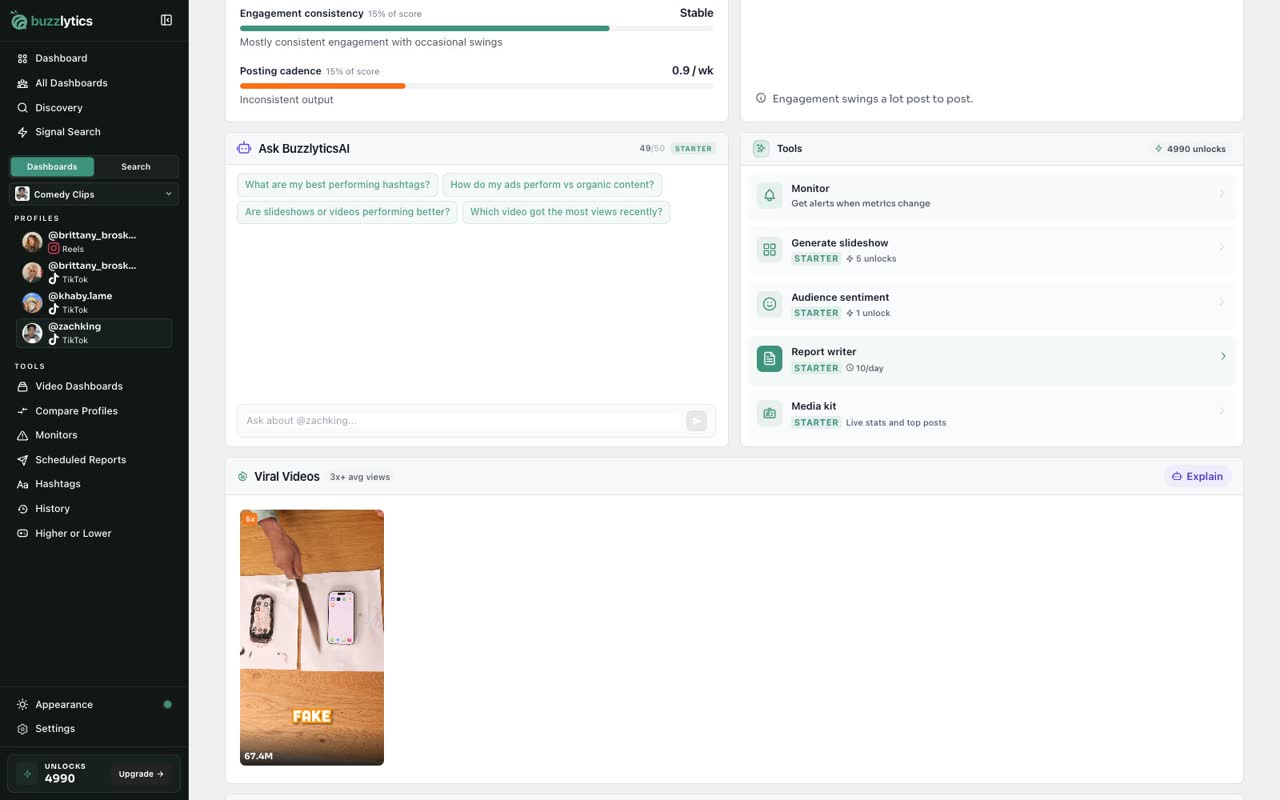Click the Posting cadence orange progress bar
This screenshot has width=1280, height=800.
(x=323, y=86)
